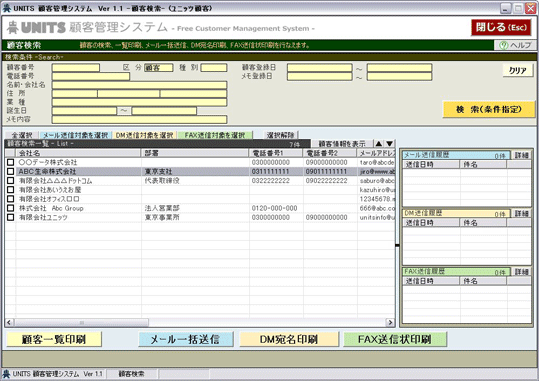Click the 名前・会社名 input field
This screenshot has height=381, width=539.
[x=140, y=85]
